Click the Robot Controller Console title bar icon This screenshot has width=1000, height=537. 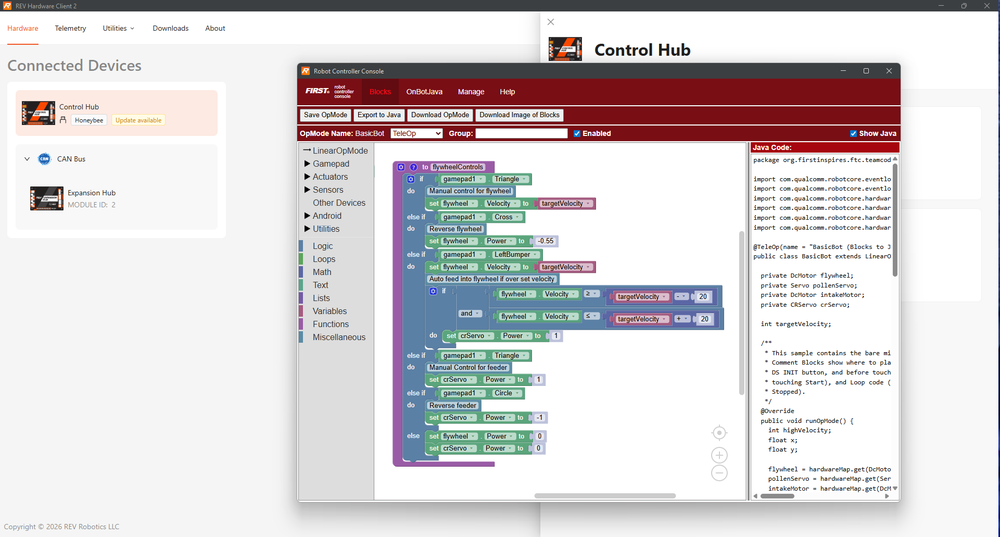click(x=305, y=71)
